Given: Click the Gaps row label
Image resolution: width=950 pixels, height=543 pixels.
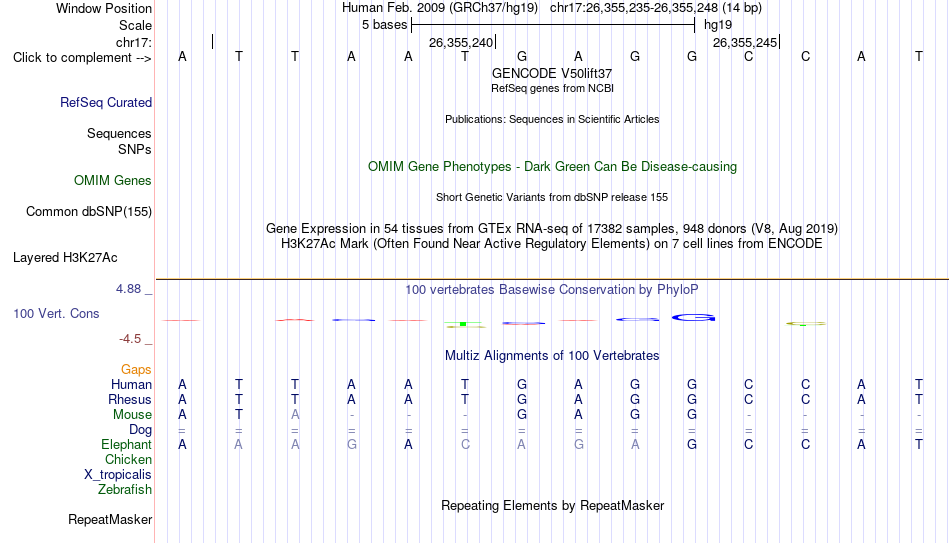Looking at the screenshot, I should click(x=136, y=370).
